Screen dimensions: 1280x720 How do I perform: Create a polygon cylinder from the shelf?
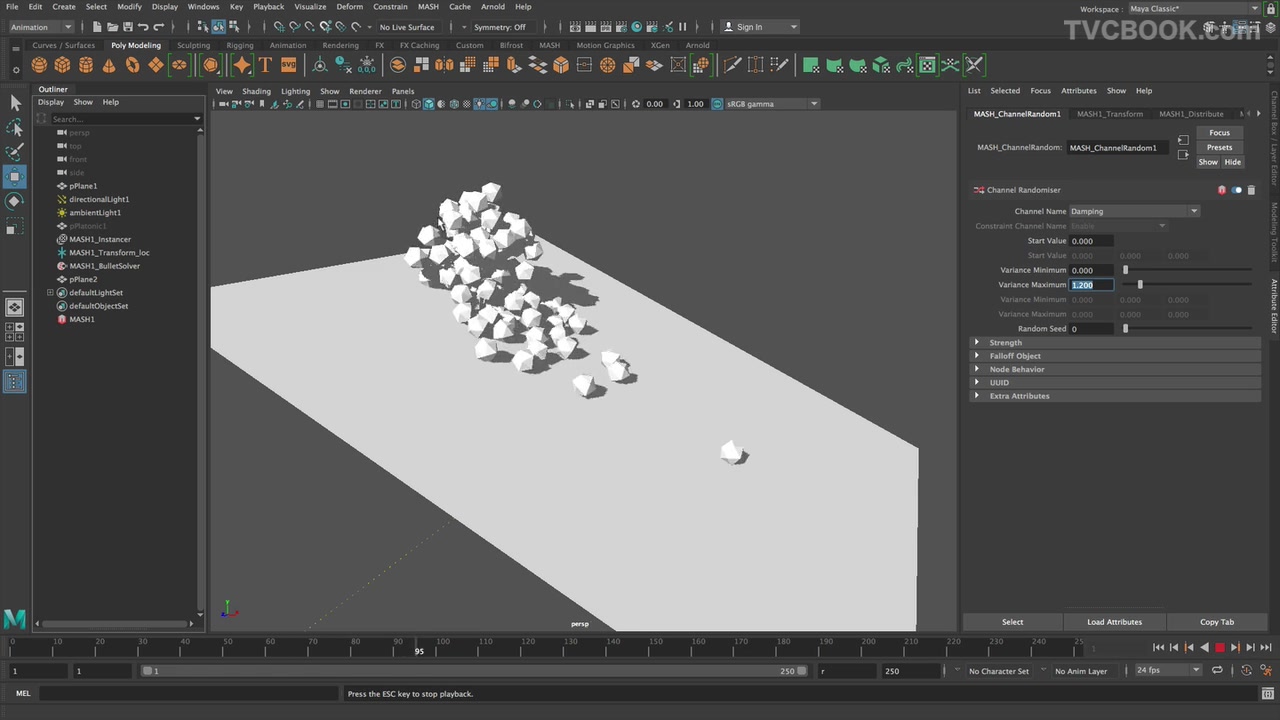tap(86, 65)
